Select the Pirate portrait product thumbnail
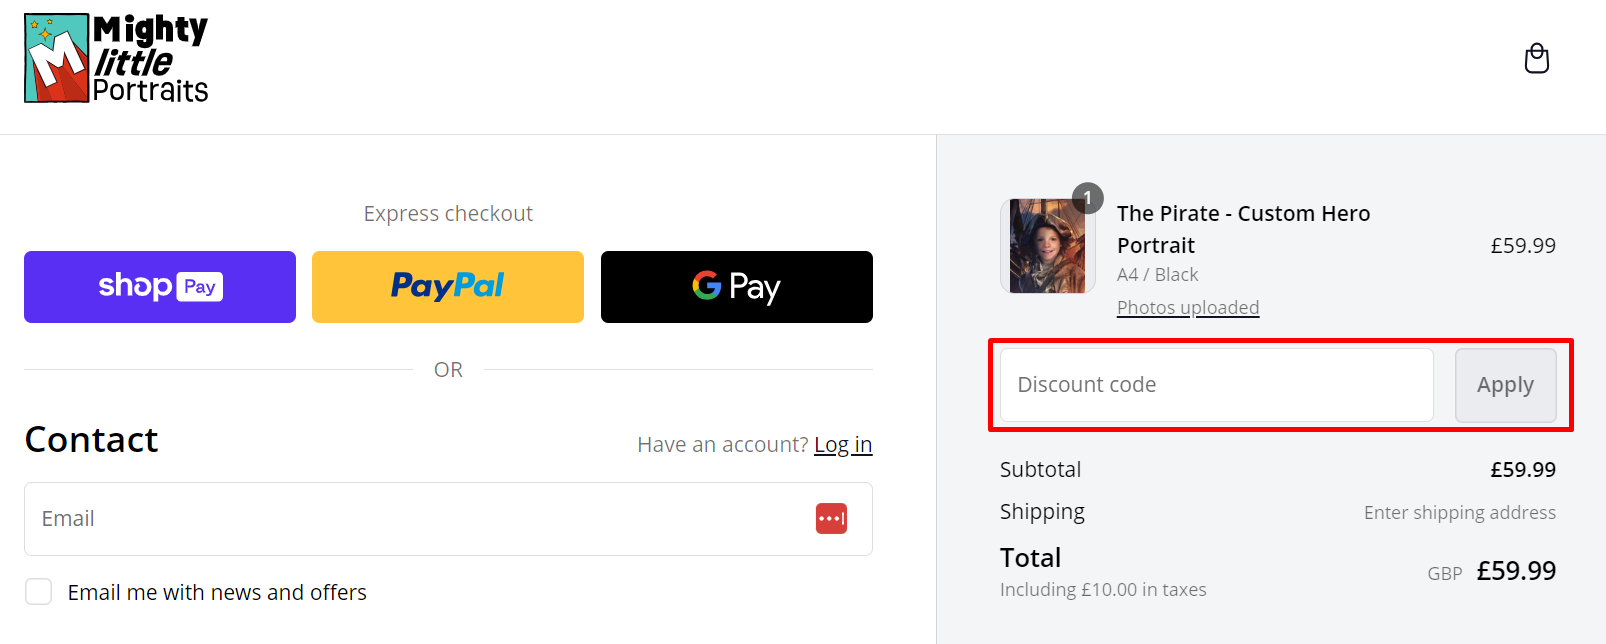Screen dimensions: 1606x644 click(x=1046, y=246)
